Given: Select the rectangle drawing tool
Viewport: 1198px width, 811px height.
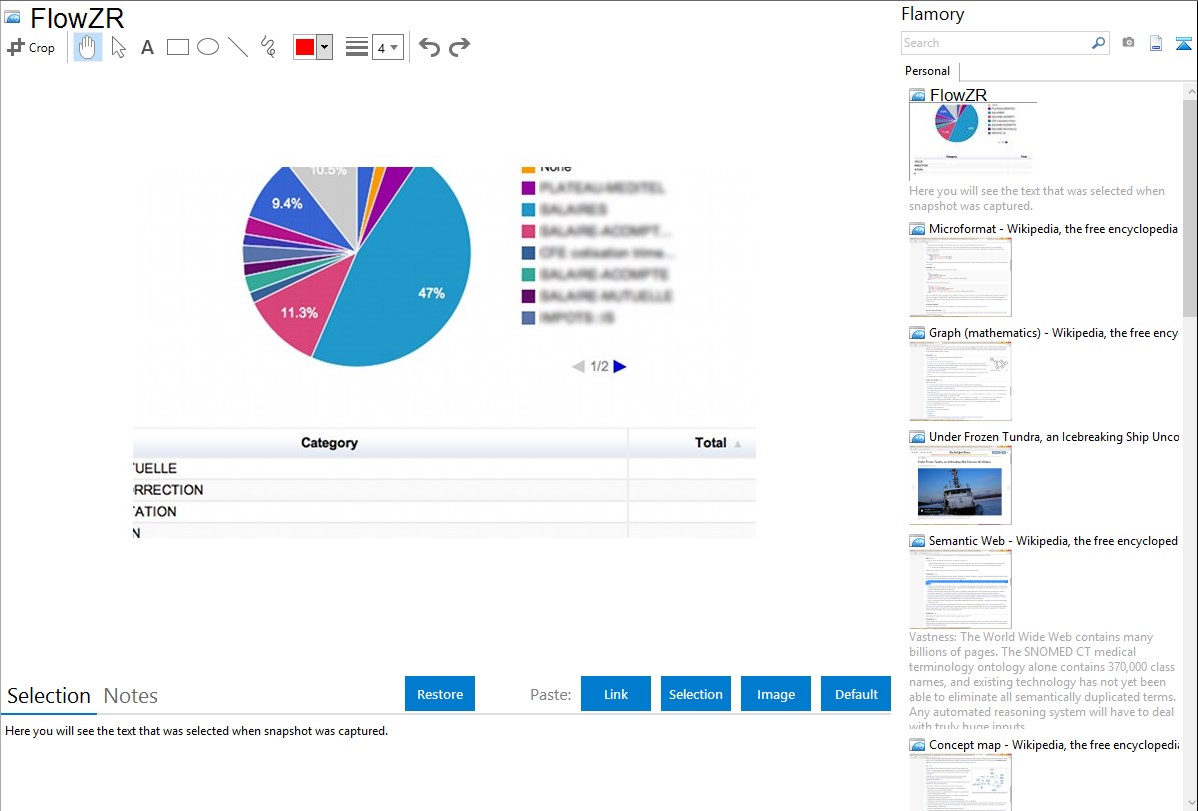Looking at the screenshot, I should pyautogui.click(x=178, y=47).
